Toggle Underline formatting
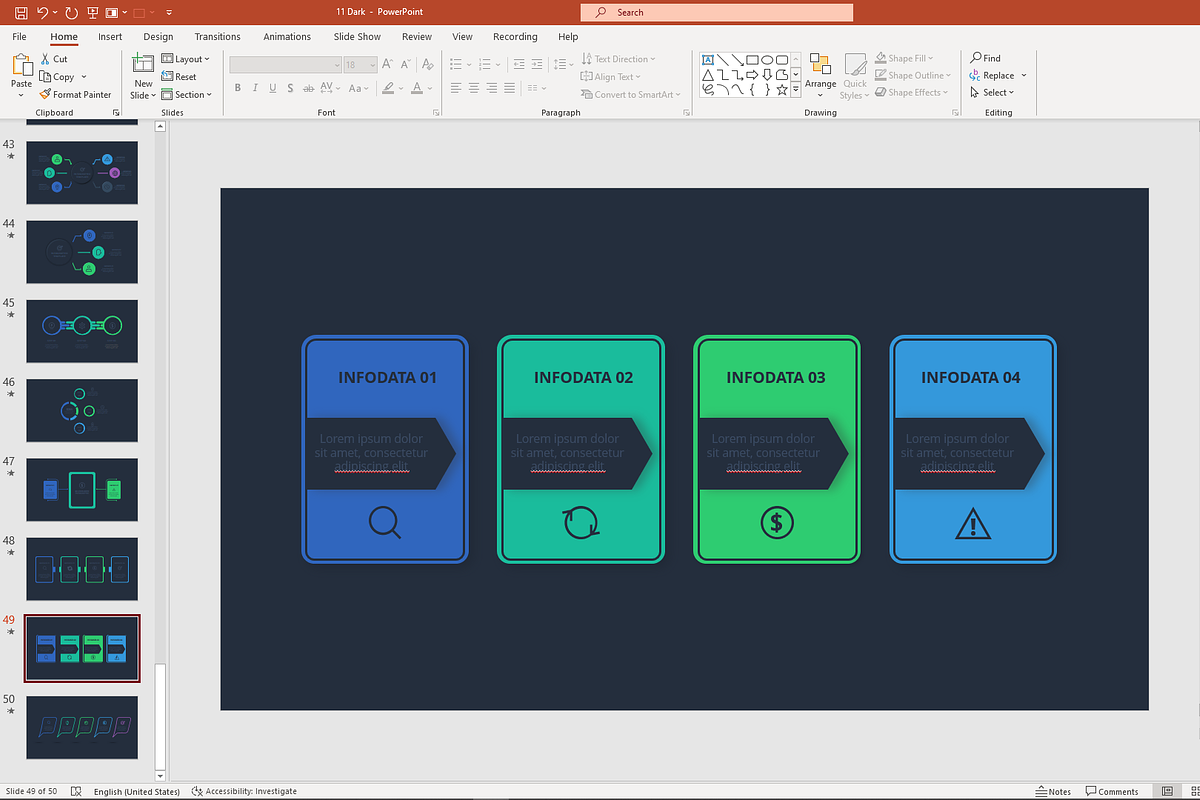The image size is (1200, 800). [272, 88]
